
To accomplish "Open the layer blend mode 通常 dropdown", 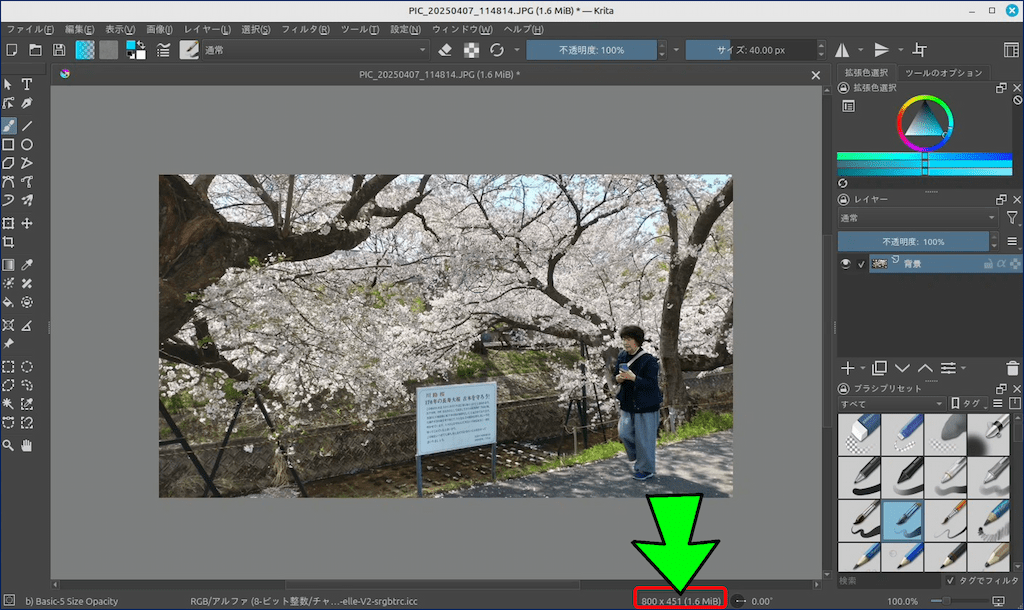I will click(917, 217).
